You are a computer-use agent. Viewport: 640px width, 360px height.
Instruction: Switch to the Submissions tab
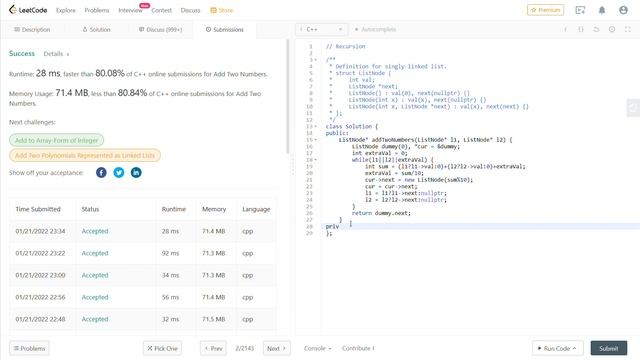[224, 29]
